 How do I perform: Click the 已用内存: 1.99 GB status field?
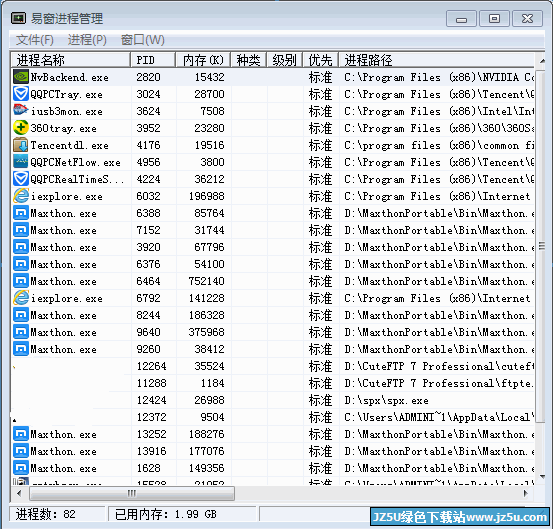tap(182, 514)
